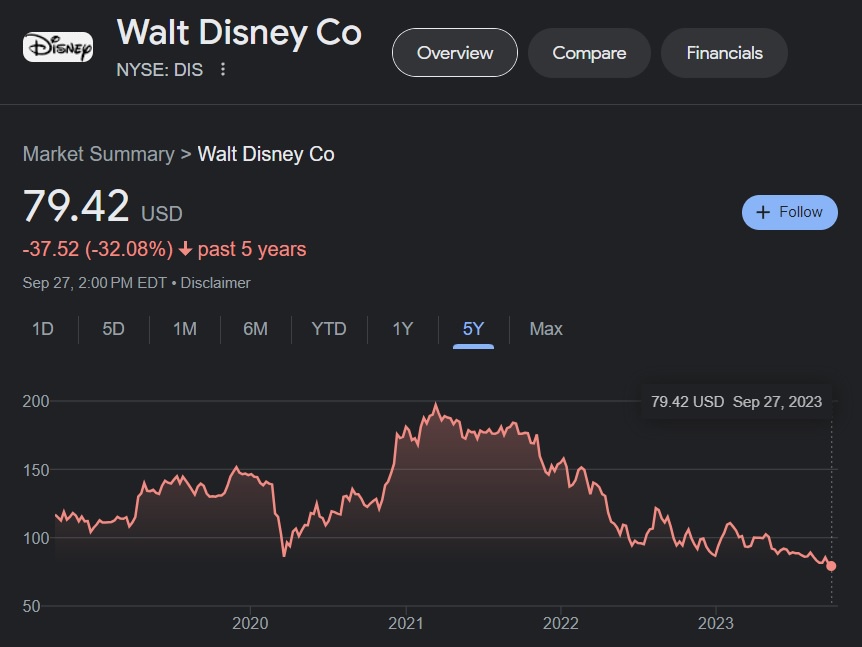Select the 5D time range
Screen dimensions: 862x647
113,329
